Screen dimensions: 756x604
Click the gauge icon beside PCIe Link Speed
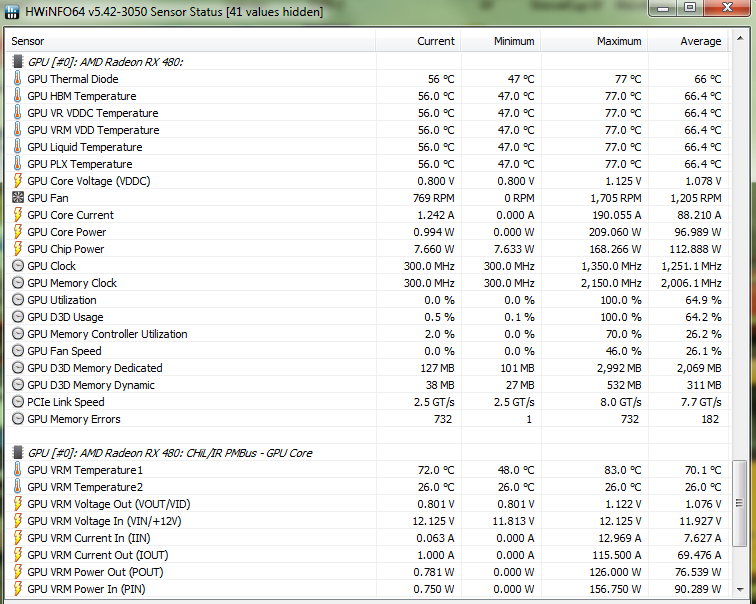18,402
